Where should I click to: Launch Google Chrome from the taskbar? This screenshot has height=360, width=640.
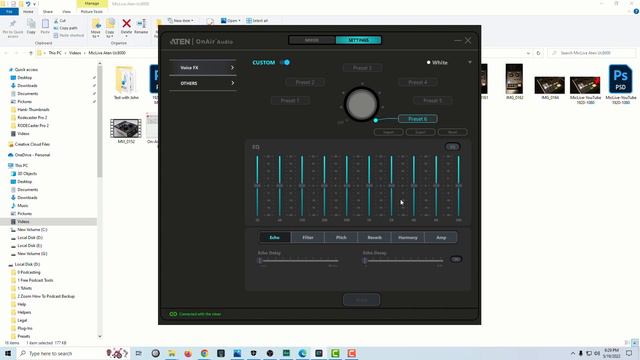click(204, 353)
